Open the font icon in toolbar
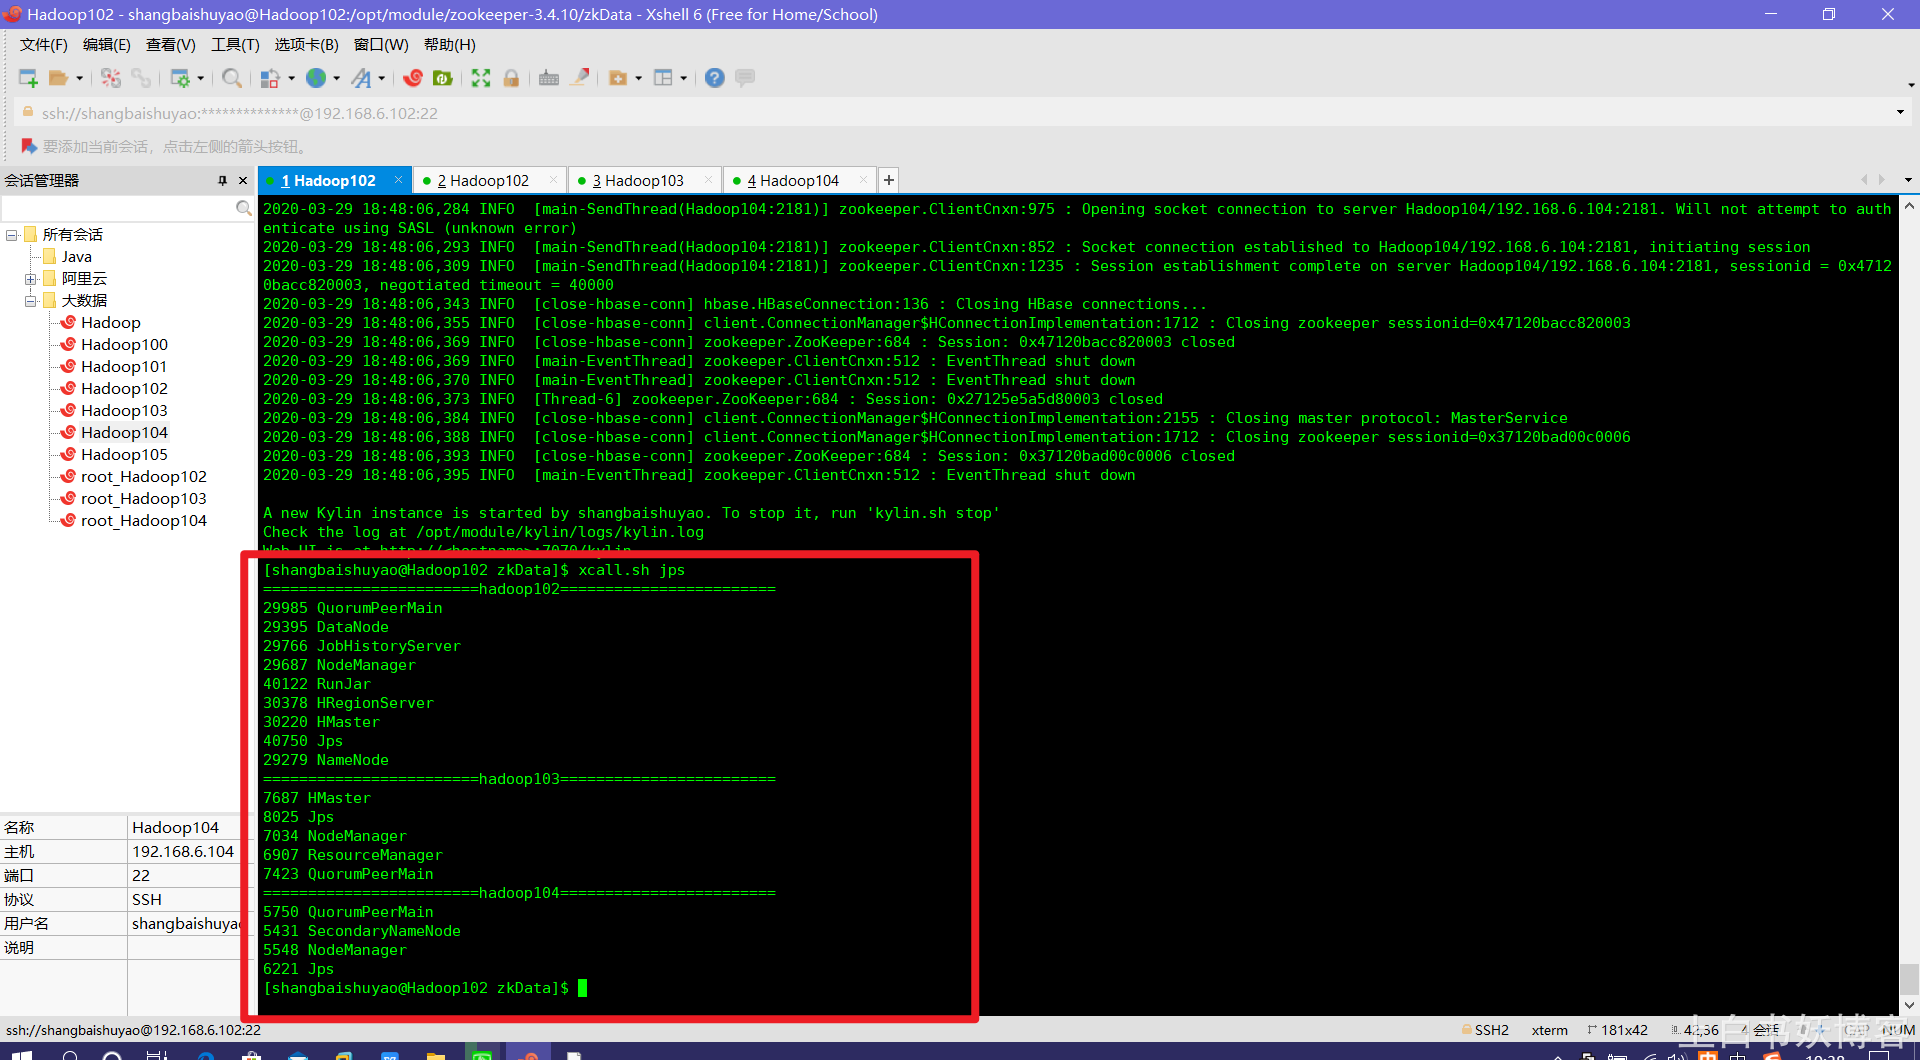The height and width of the screenshot is (1060, 1920). coord(361,78)
